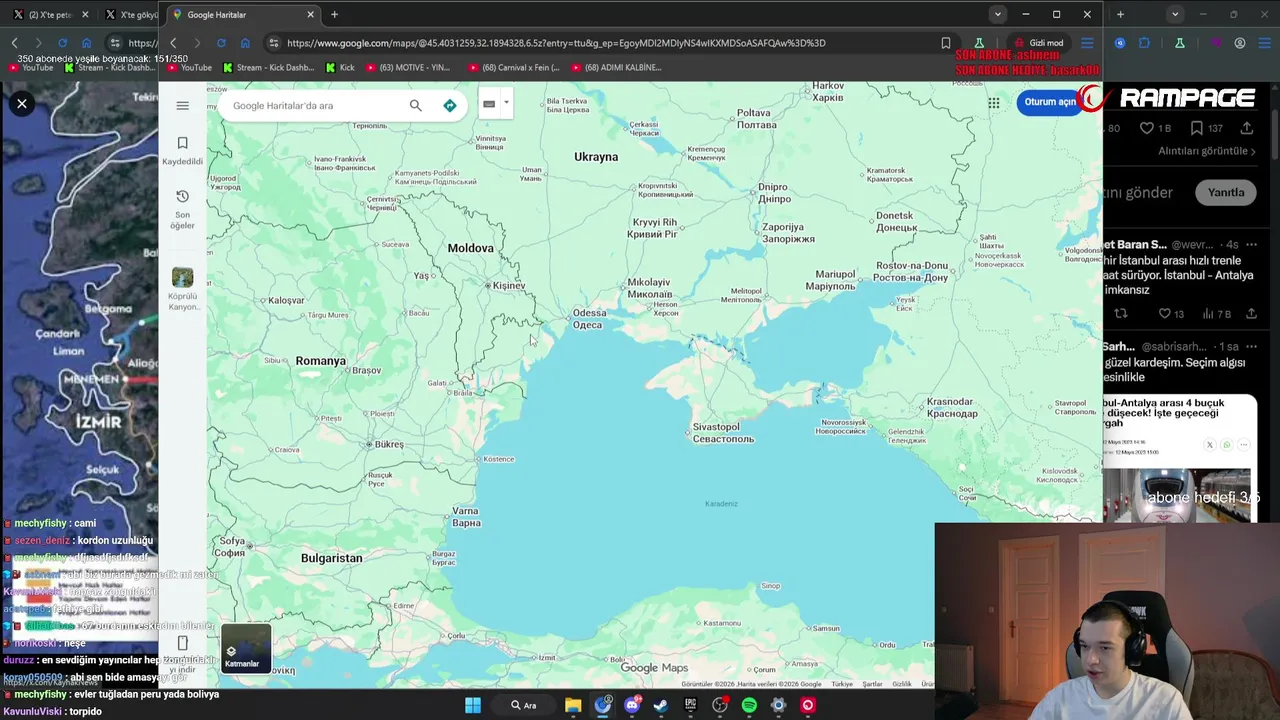Open Spotify from the taskbar
This screenshot has height=720, width=1280.
(749, 705)
